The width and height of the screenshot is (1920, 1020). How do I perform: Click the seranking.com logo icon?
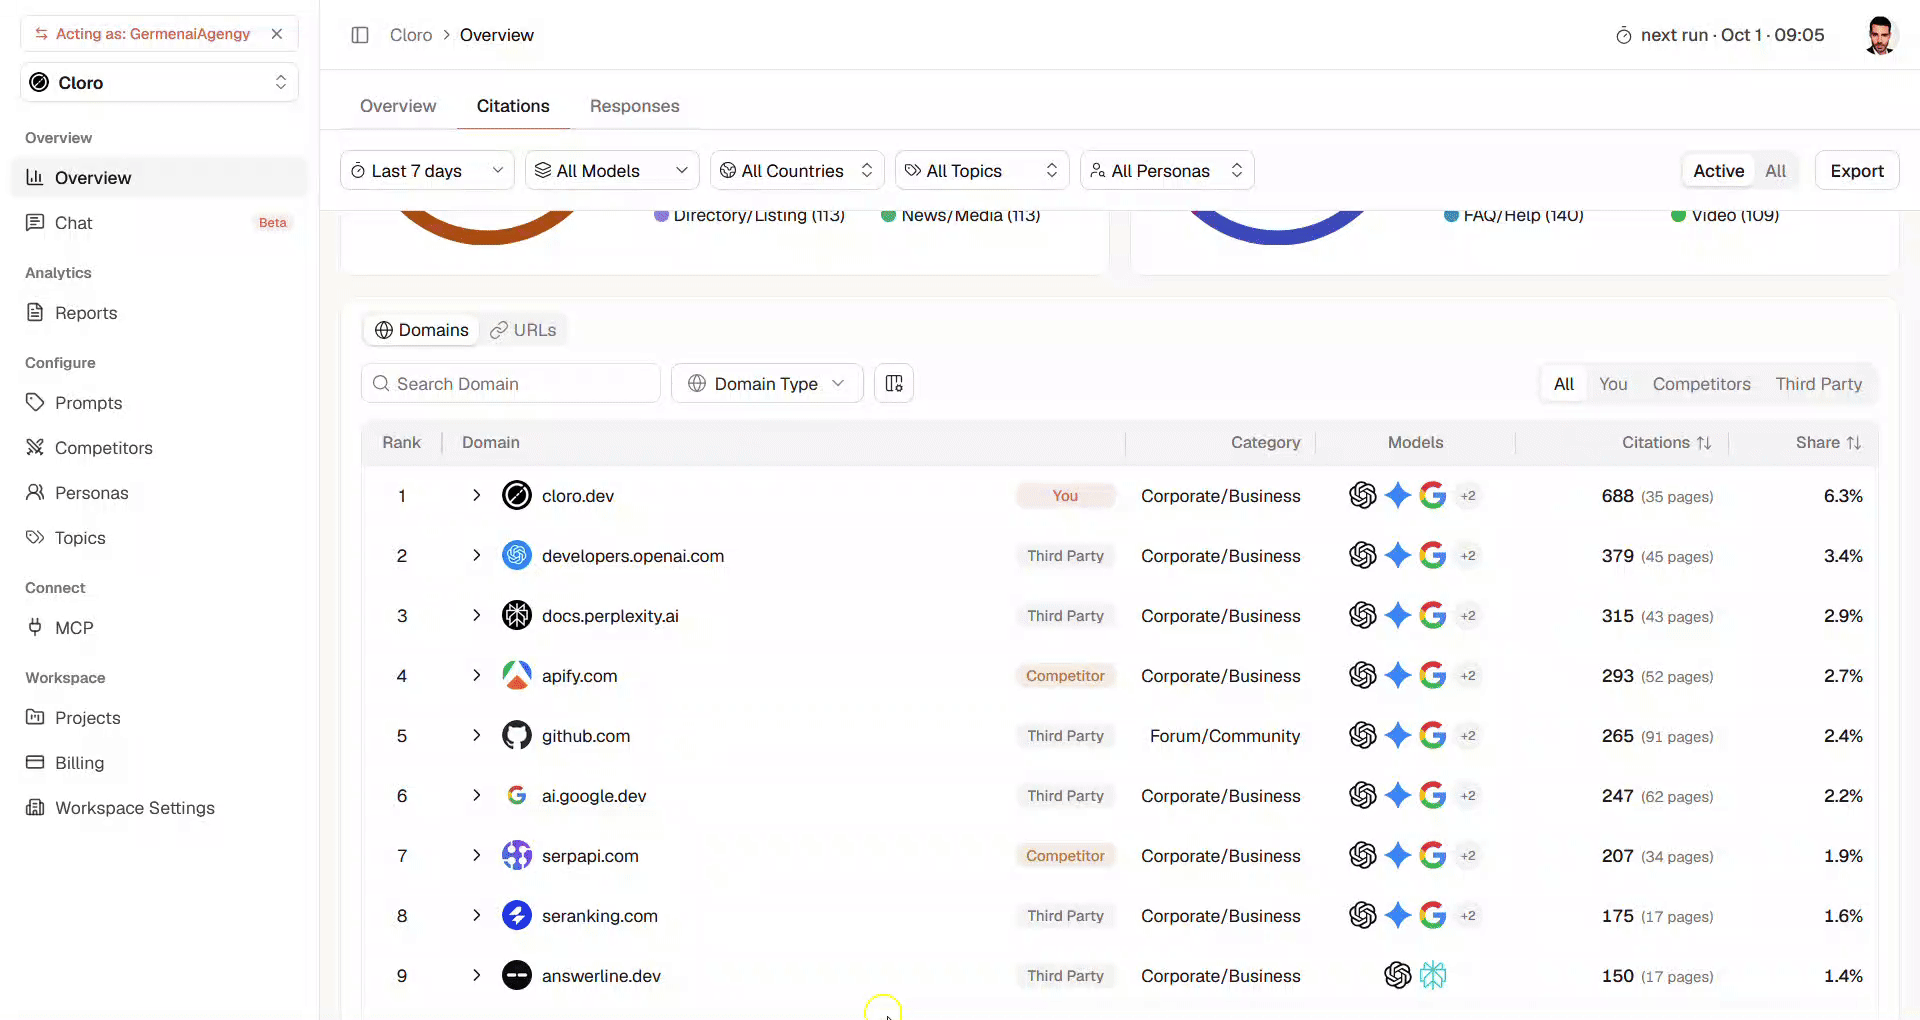pyautogui.click(x=517, y=915)
